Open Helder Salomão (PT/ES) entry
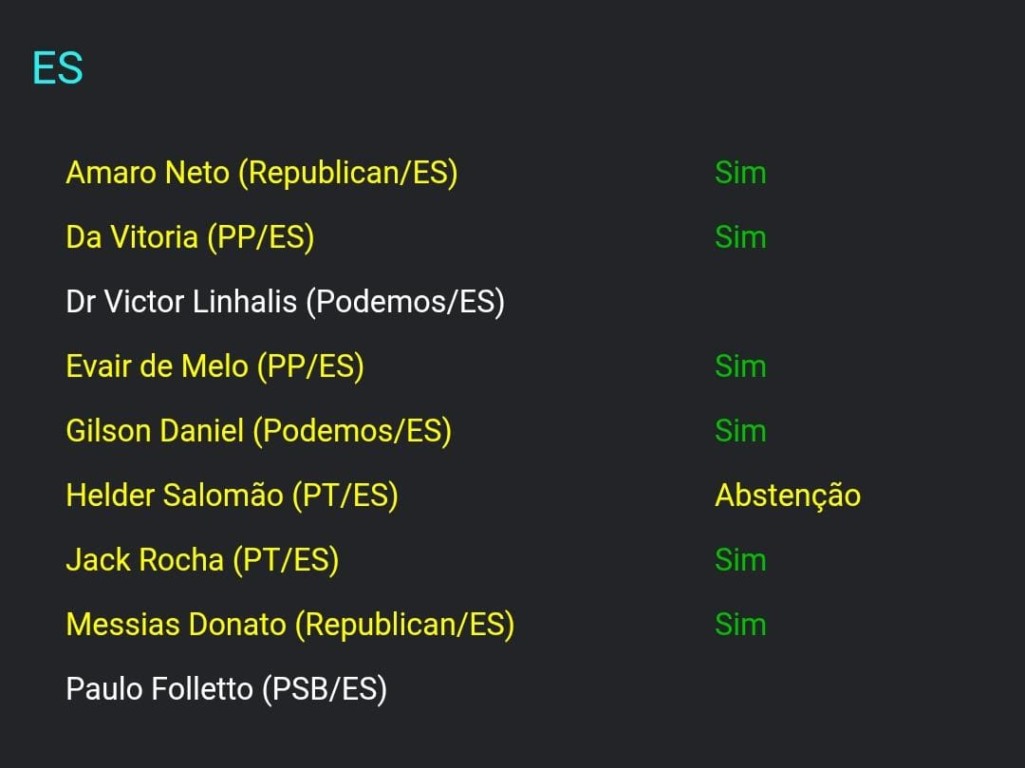 click(232, 495)
